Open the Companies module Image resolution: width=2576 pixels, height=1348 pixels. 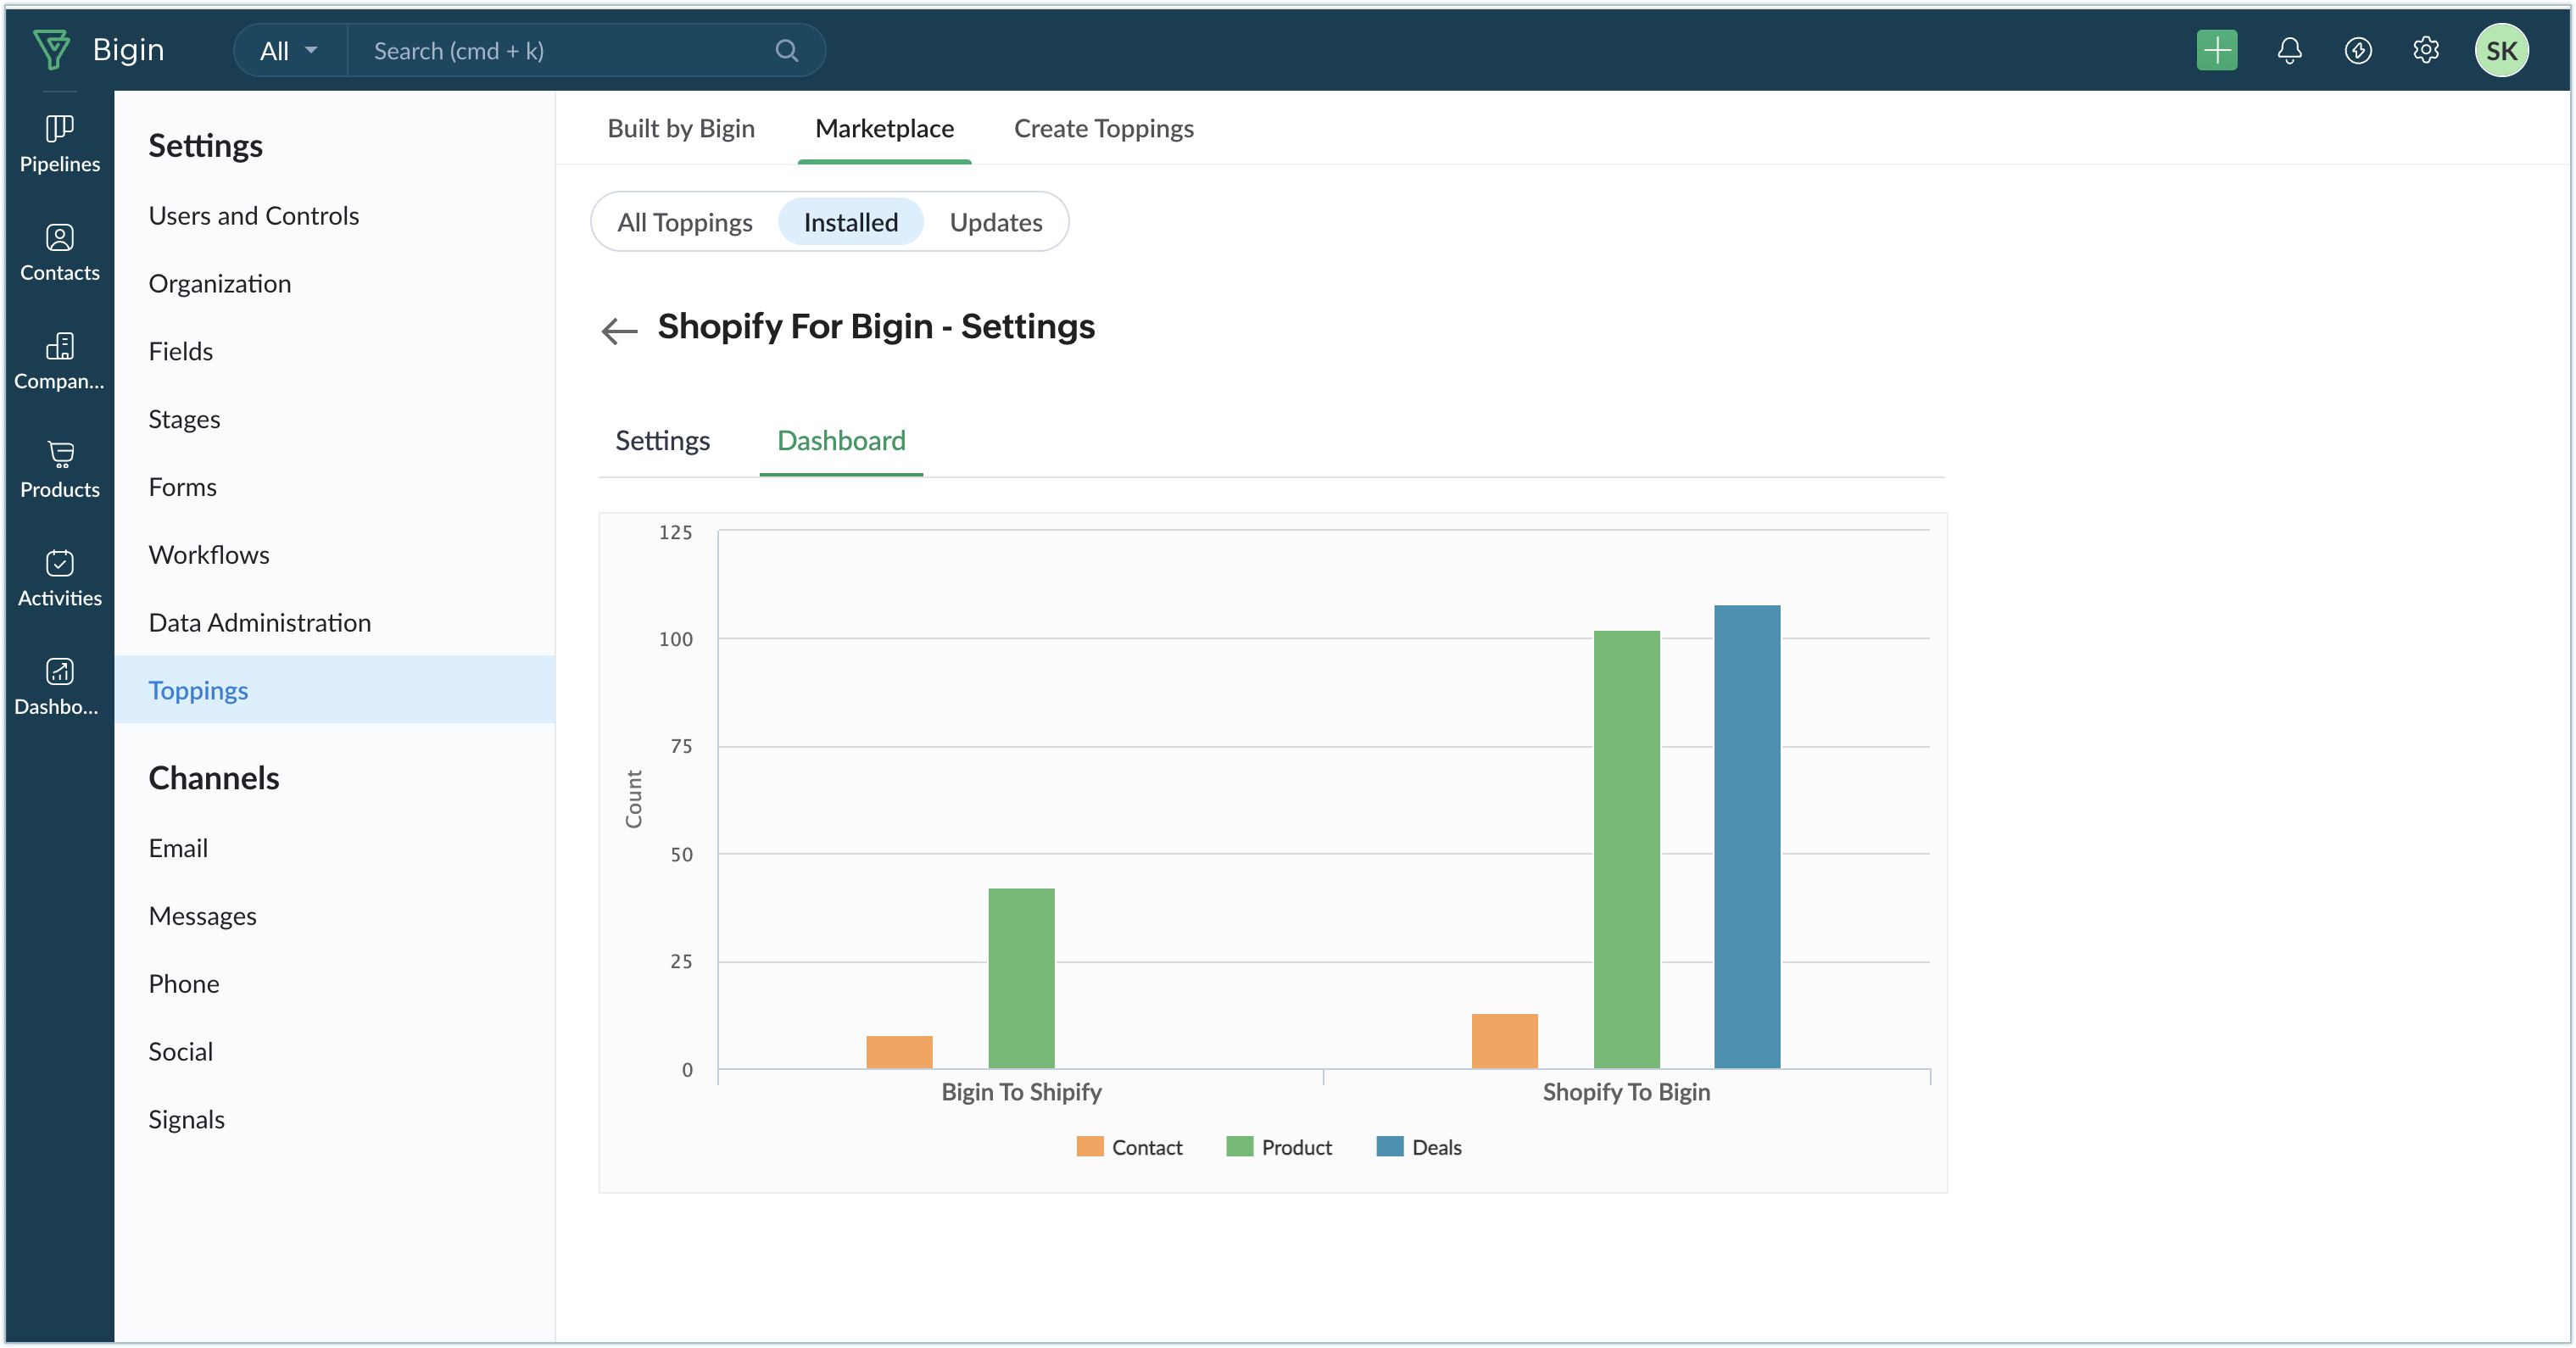[60, 362]
